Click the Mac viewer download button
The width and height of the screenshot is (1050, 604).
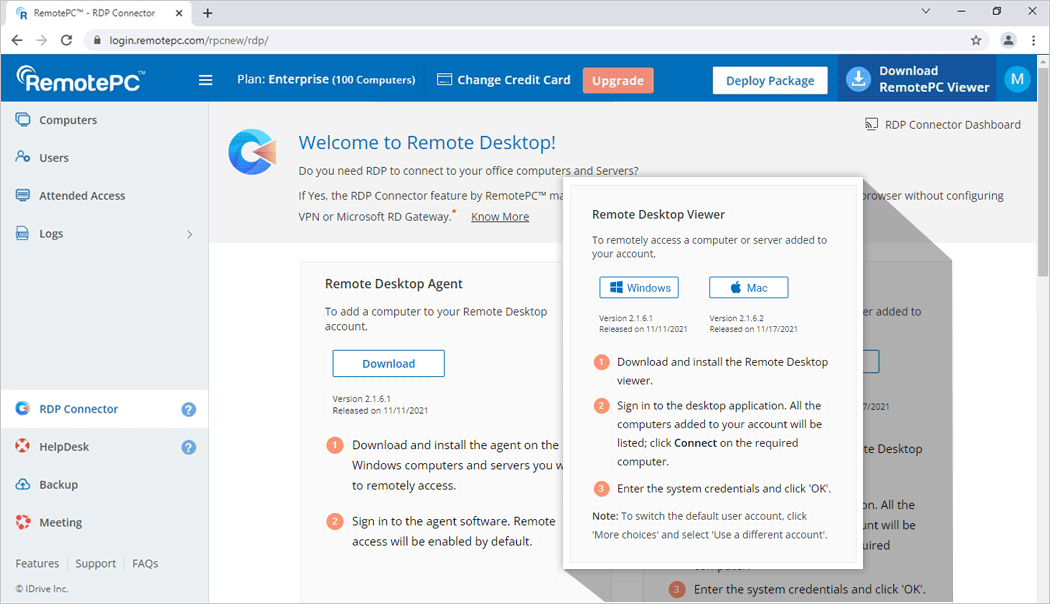(x=748, y=288)
